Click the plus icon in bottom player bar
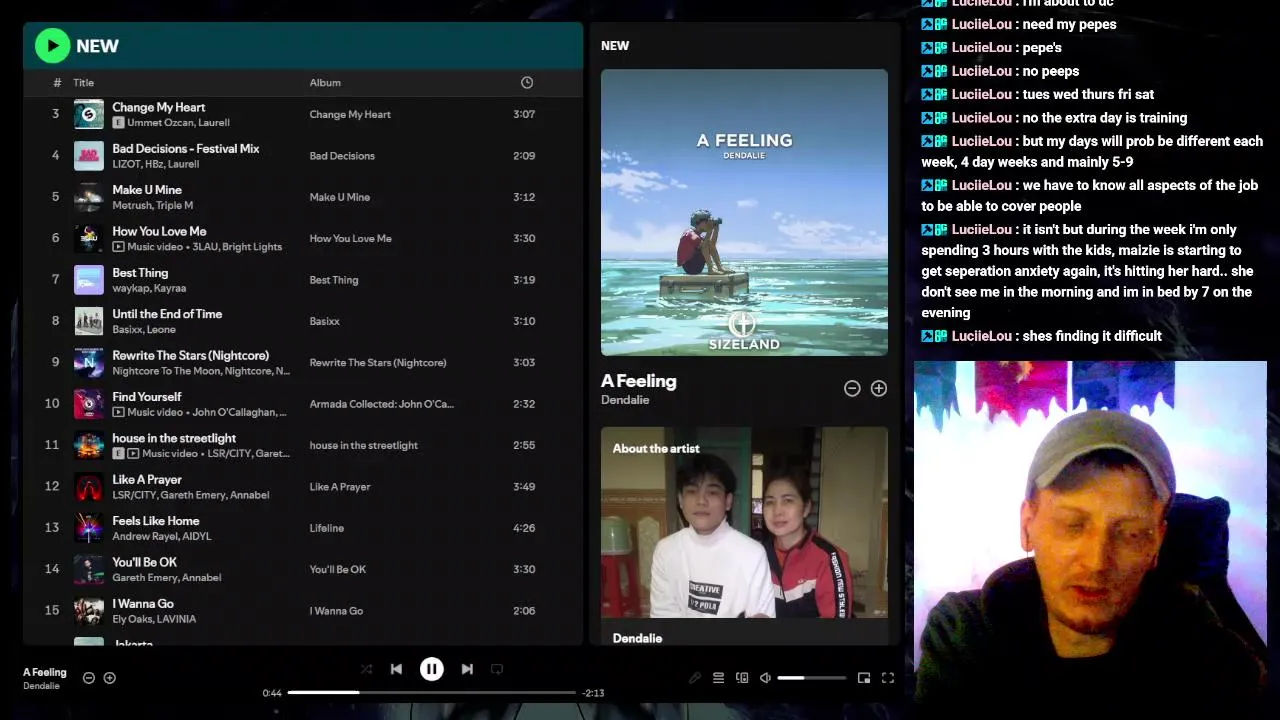 pyautogui.click(x=110, y=678)
